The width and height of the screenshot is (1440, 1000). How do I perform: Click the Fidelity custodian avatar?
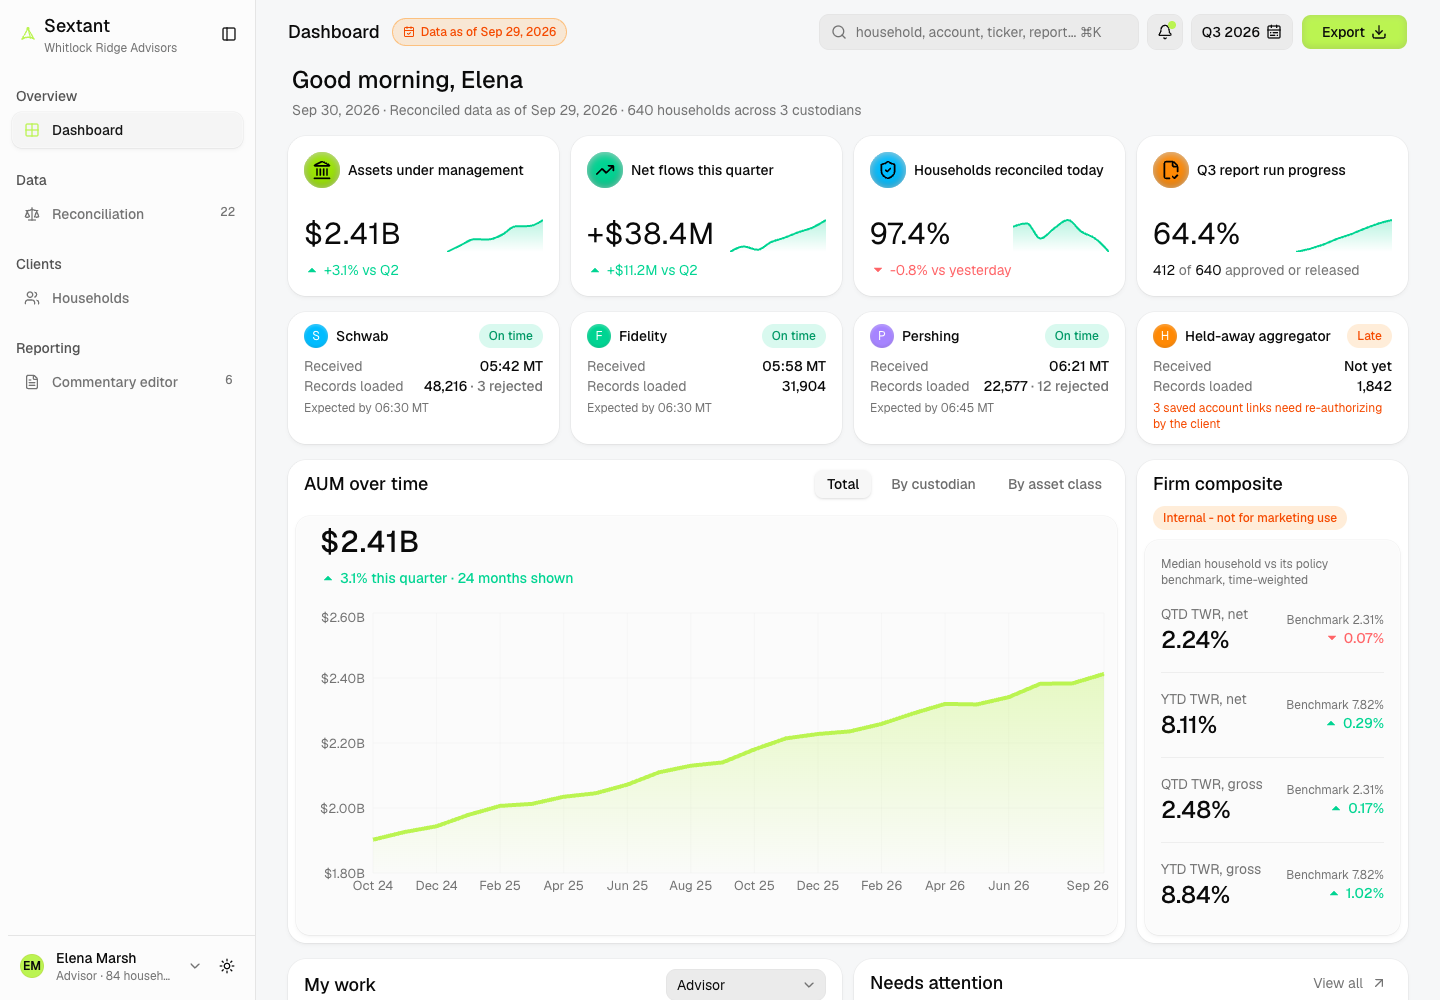(599, 336)
